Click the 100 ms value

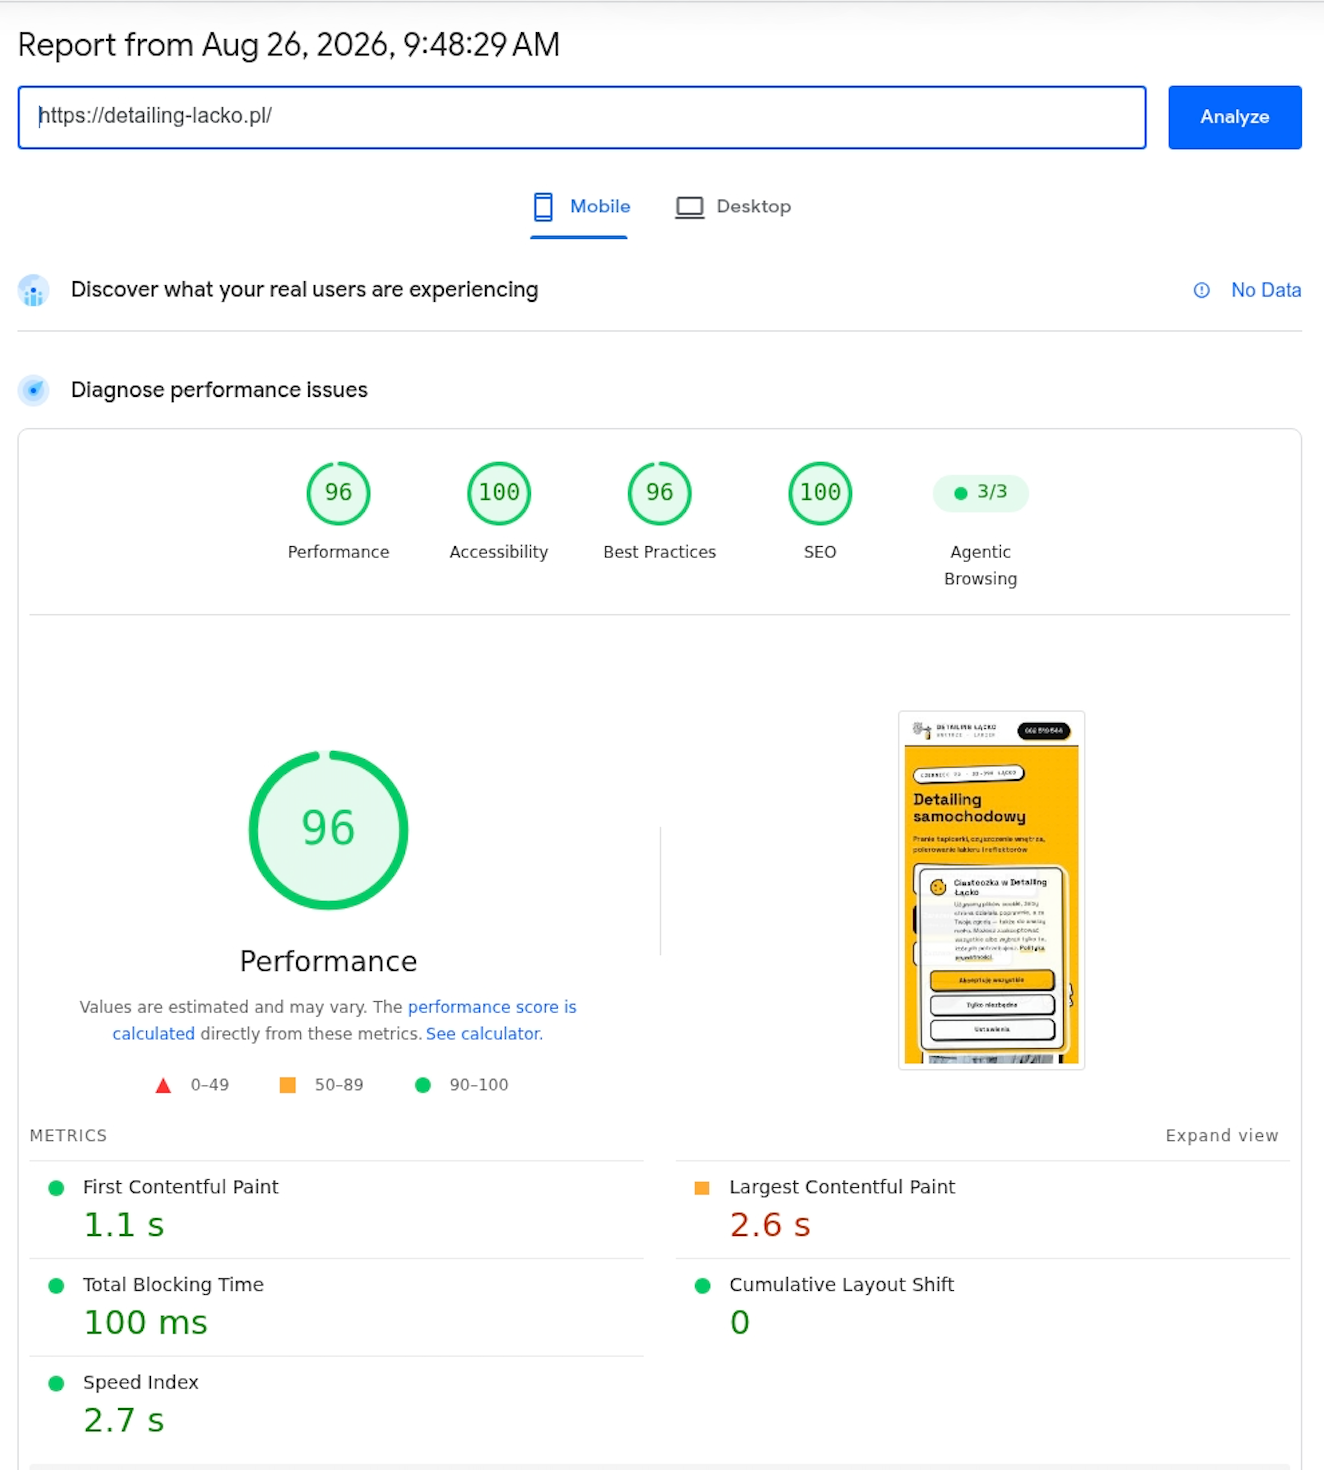(x=146, y=1323)
